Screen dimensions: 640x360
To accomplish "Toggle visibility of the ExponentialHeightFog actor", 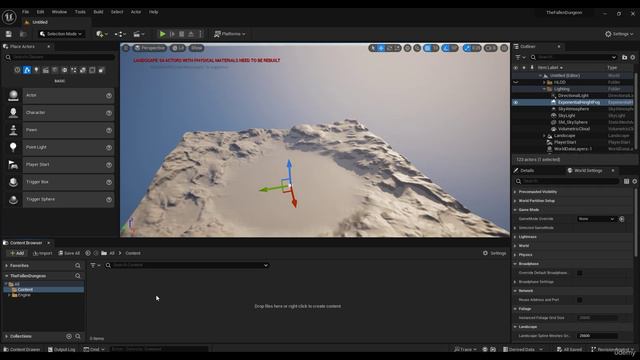I will coord(516,102).
